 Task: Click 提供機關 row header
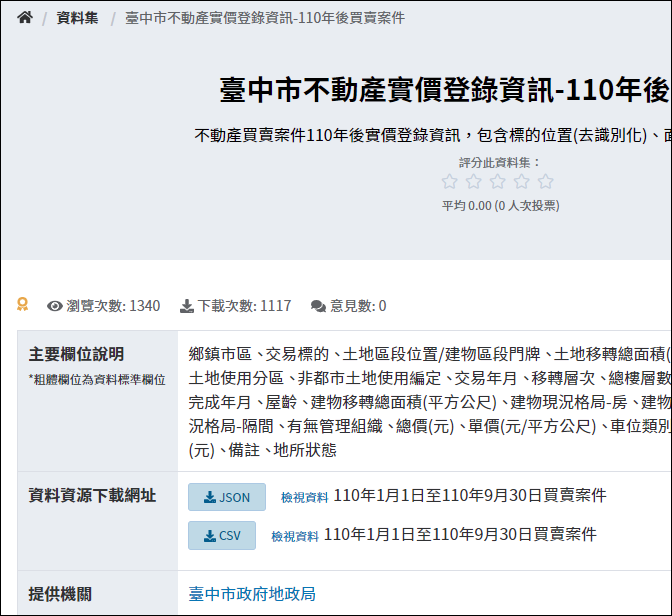[60, 594]
